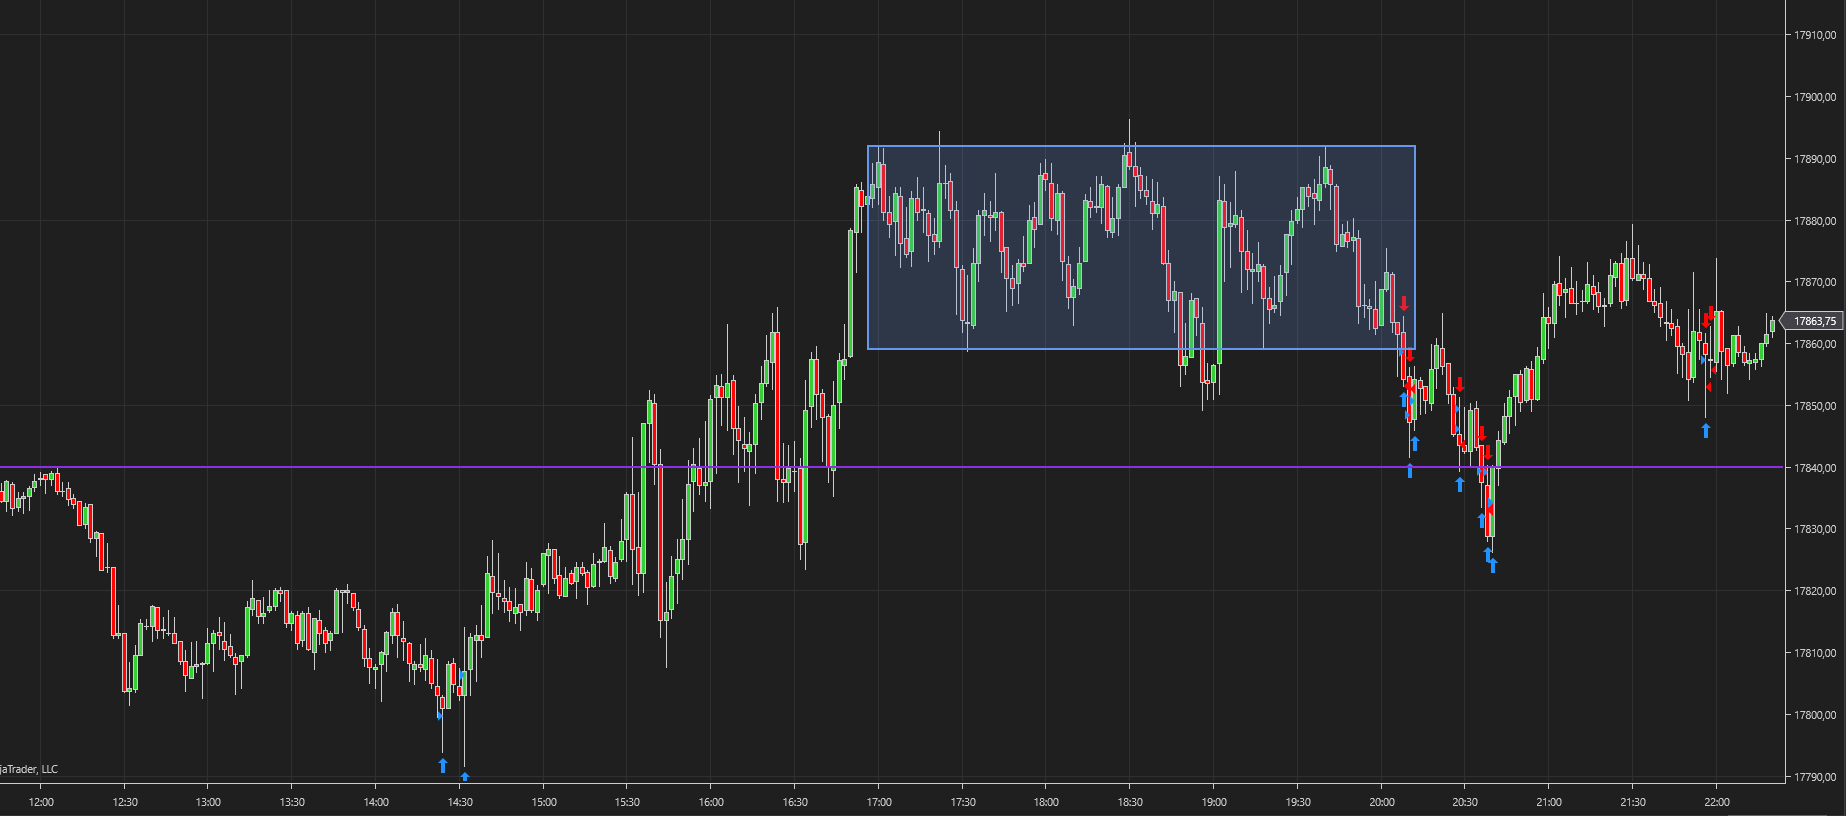
Task: Click the 20:30 label on the time axis
Action: pyautogui.click(x=1465, y=802)
